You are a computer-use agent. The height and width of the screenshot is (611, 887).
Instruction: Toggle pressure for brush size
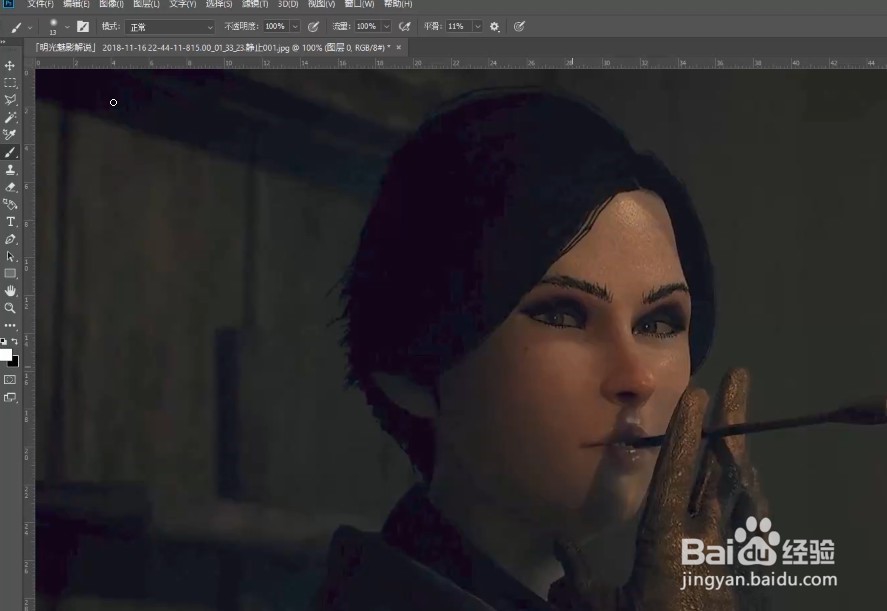click(x=519, y=27)
